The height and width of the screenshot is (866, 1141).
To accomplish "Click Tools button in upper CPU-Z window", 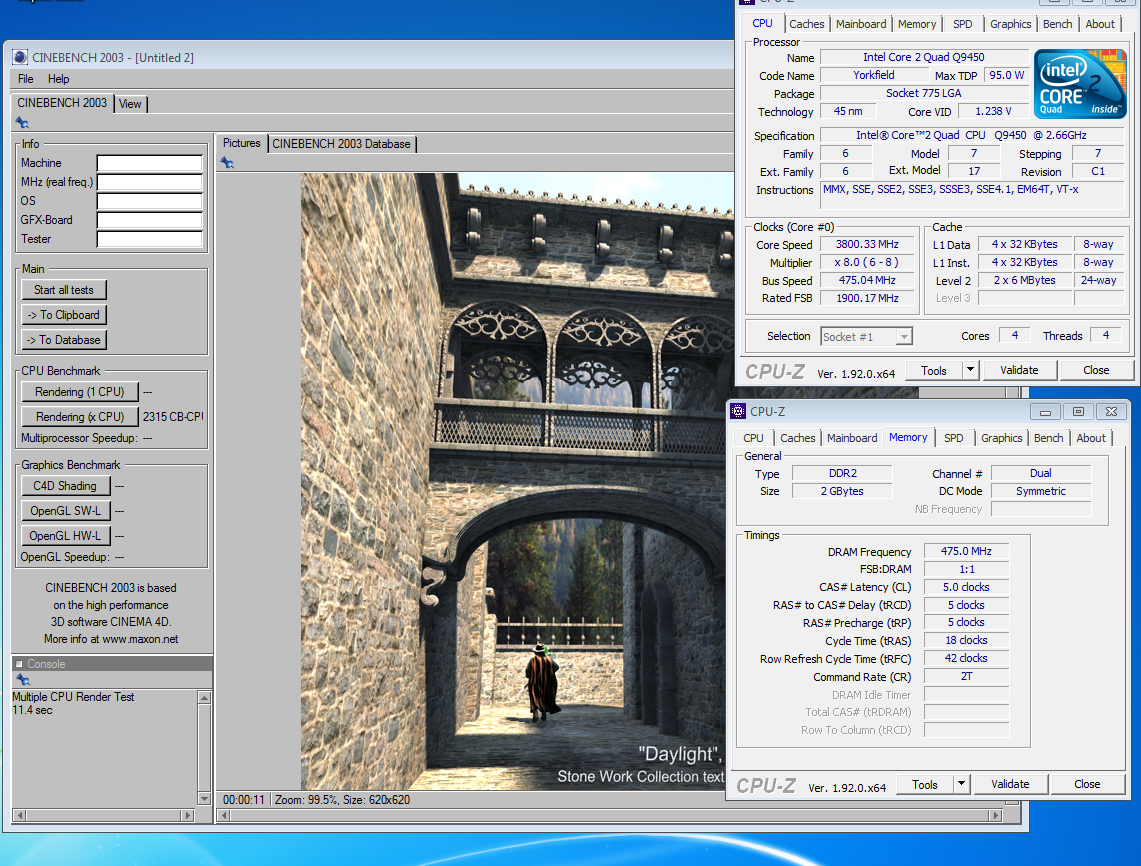I will click(x=934, y=370).
